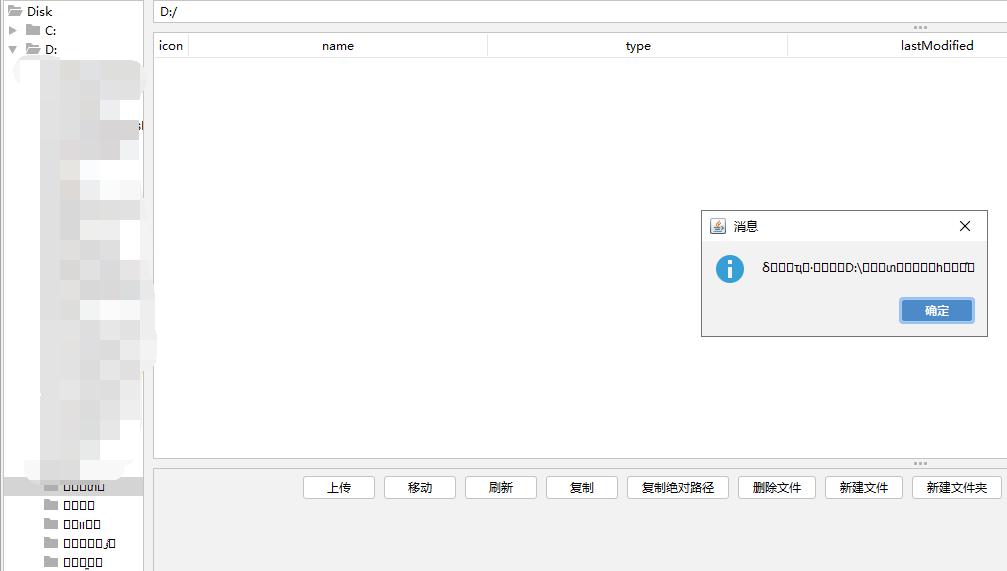
Task: Sort by the type column header
Action: [638, 46]
